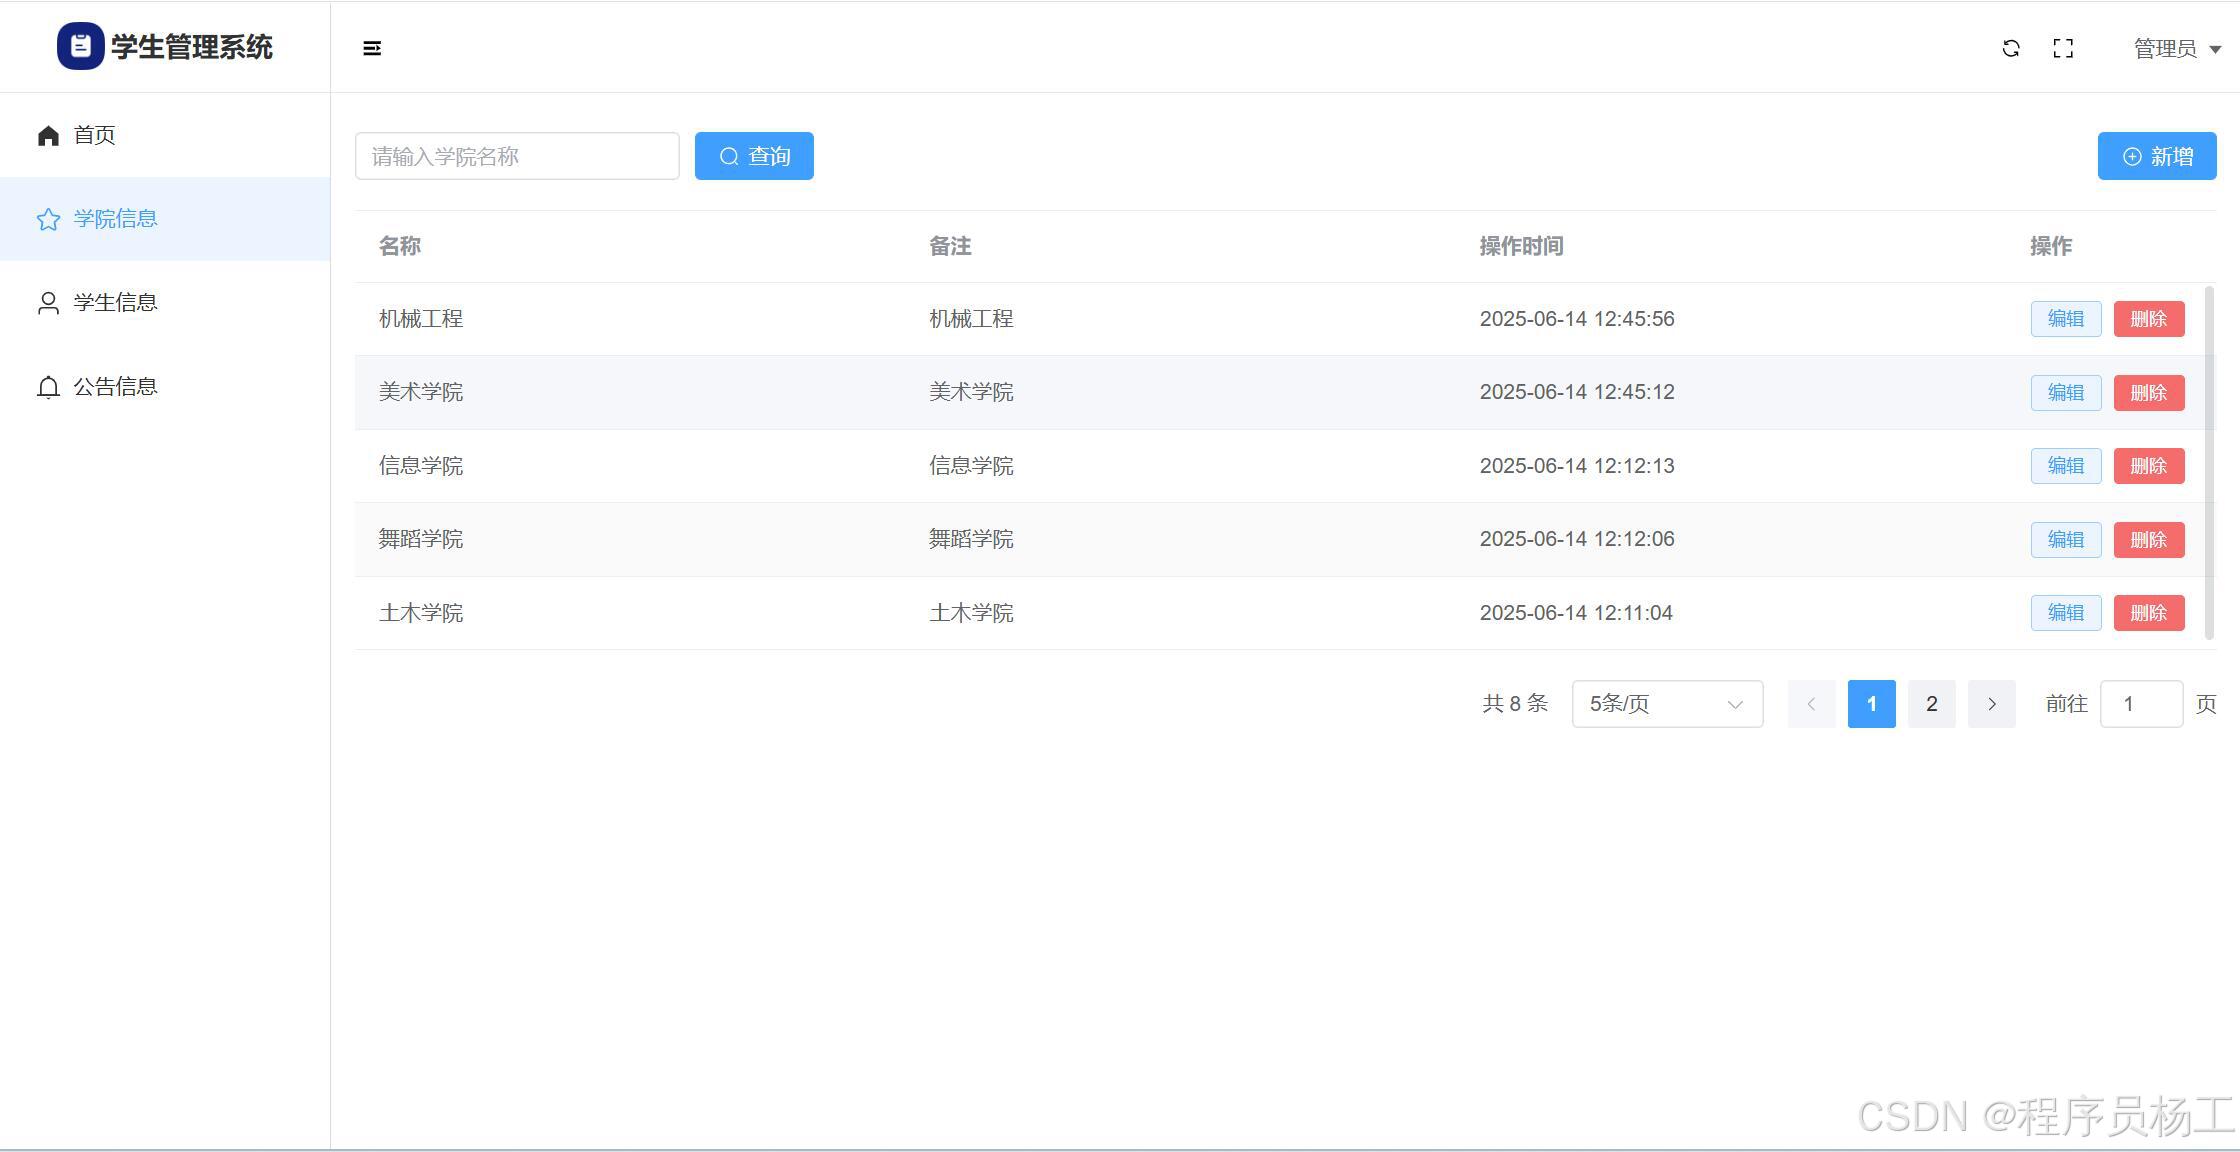Open the 管理员 user dropdown

click(x=2176, y=49)
